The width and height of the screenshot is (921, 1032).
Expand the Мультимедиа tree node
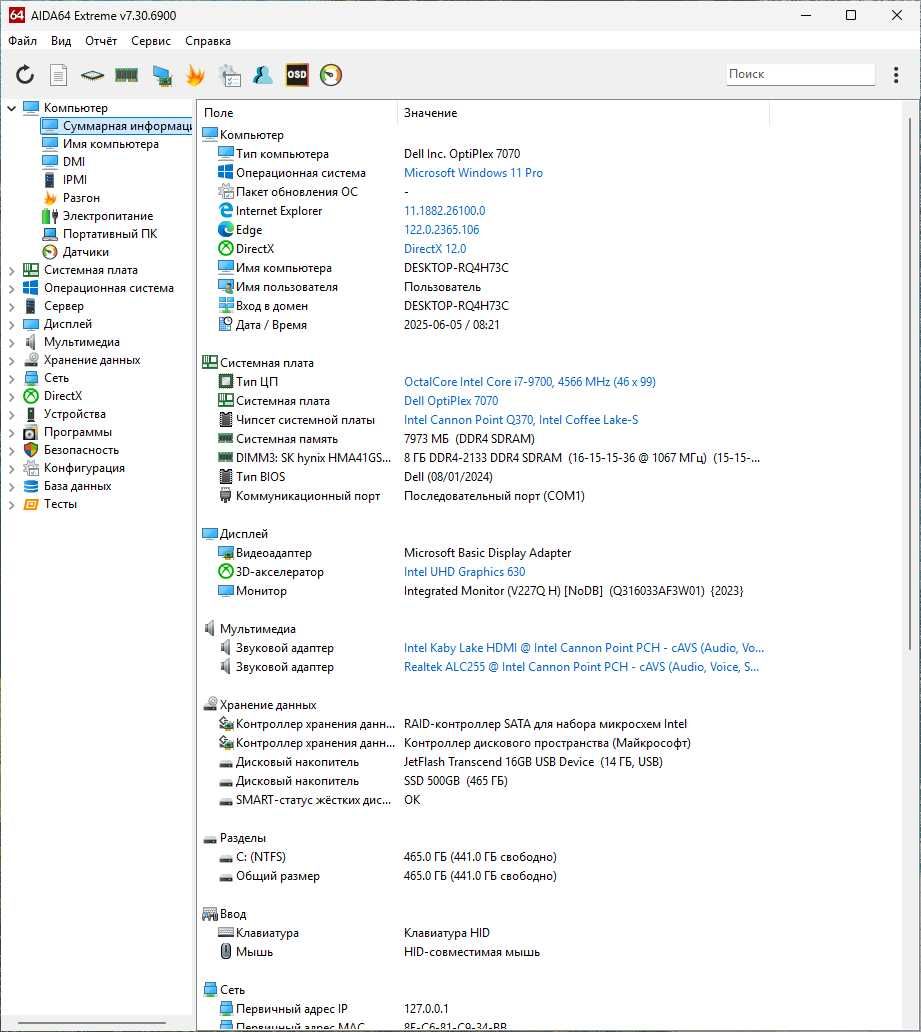pyautogui.click(x=11, y=342)
